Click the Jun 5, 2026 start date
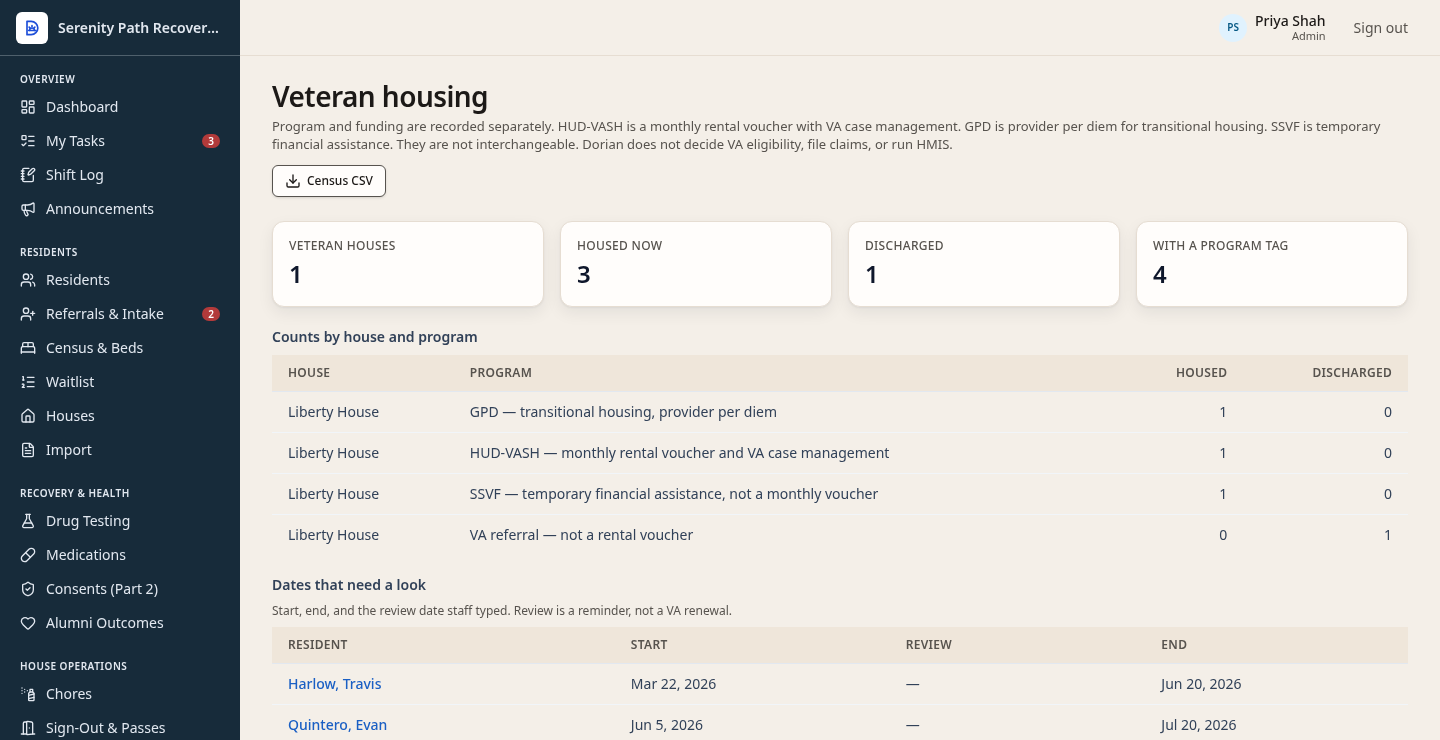This screenshot has height=740, width=1440. pos(667,725)
